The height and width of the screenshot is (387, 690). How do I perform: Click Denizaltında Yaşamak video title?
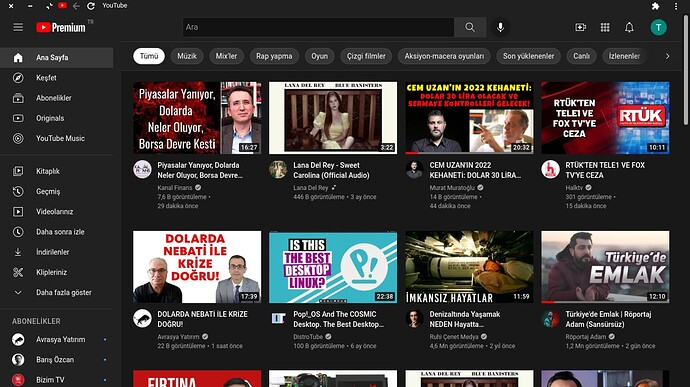point(465,319)
